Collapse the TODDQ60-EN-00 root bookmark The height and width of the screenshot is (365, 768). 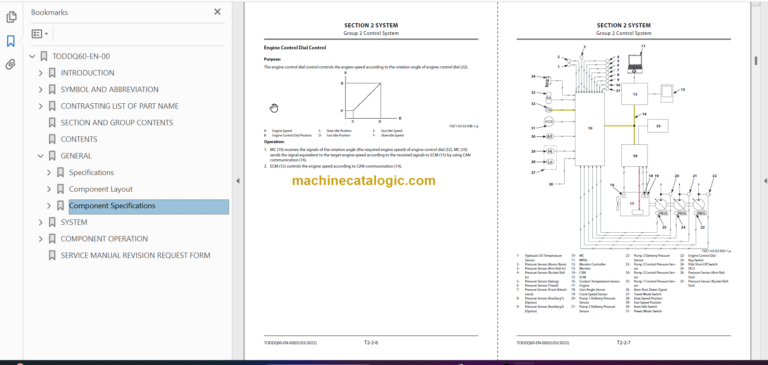(x=32, y=56)
